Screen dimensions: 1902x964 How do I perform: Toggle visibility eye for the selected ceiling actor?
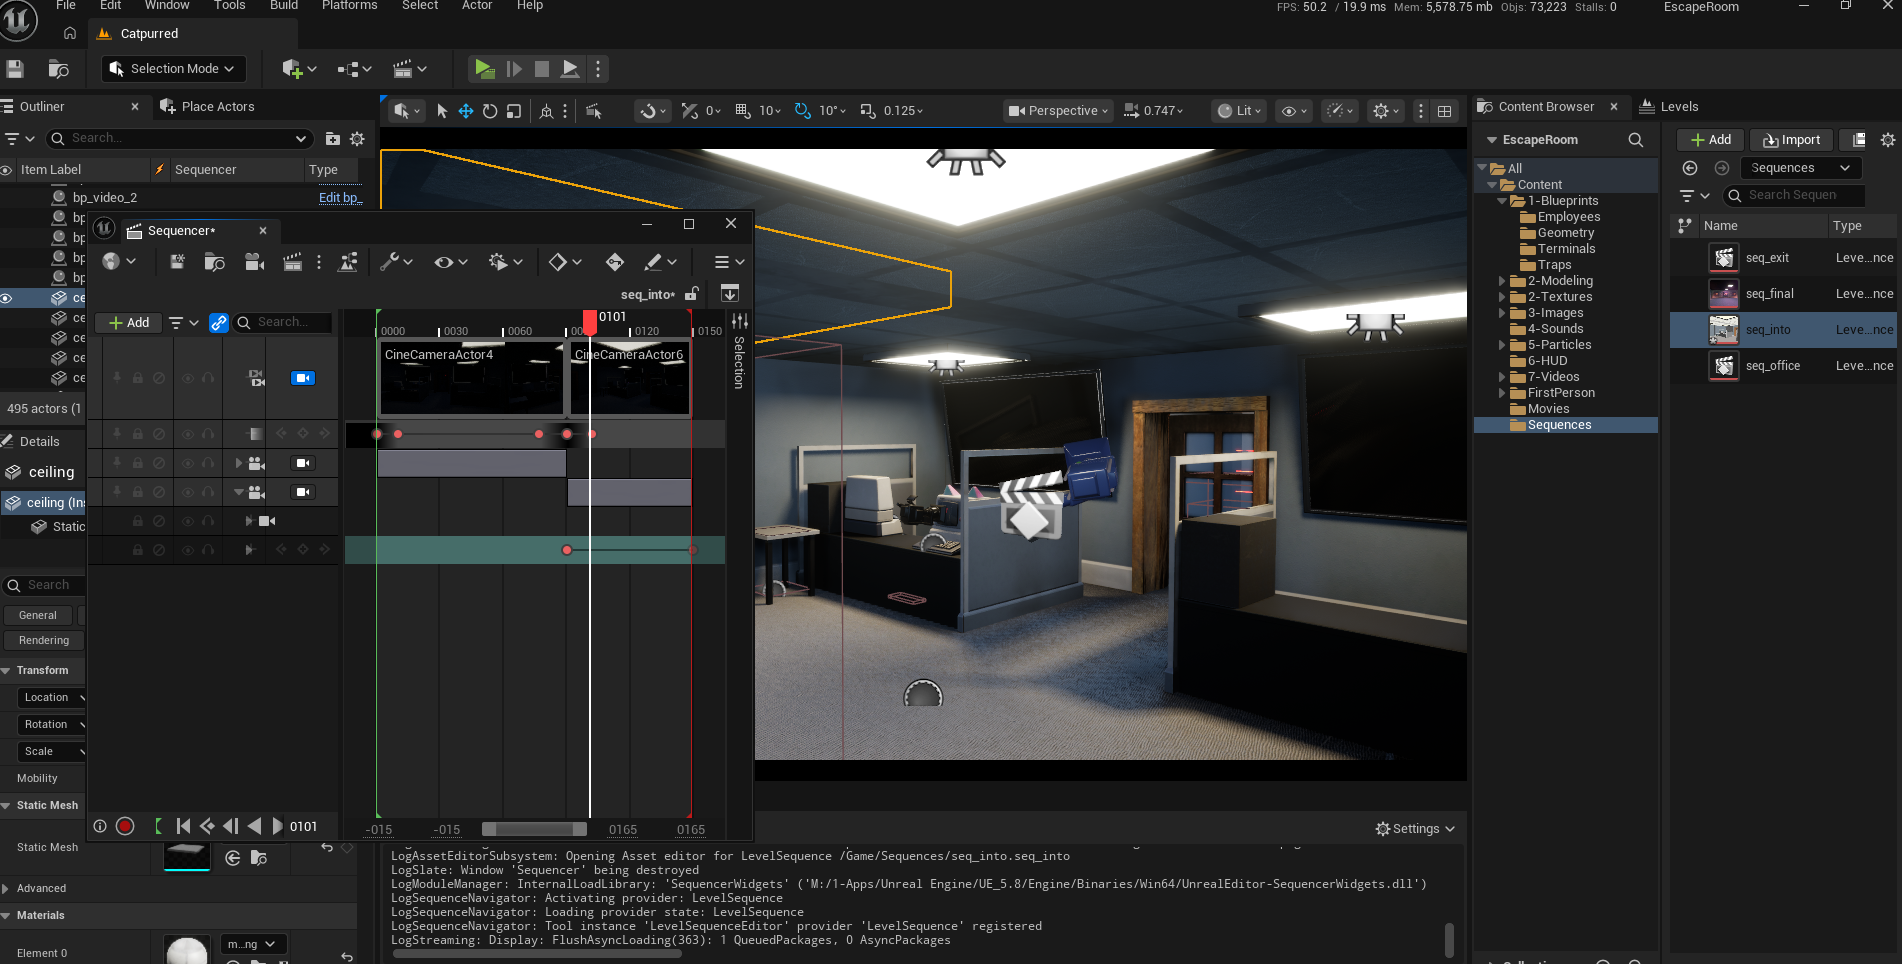pos(6,298)
